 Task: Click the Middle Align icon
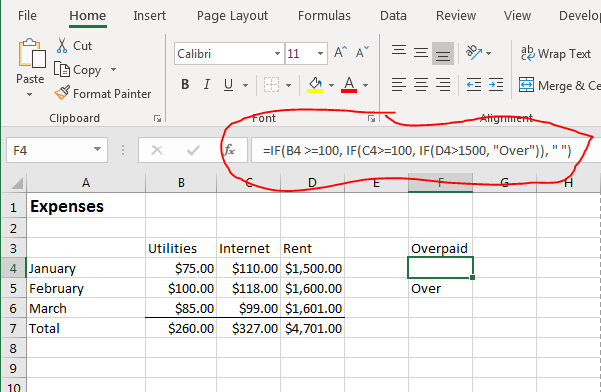[421, 53]
